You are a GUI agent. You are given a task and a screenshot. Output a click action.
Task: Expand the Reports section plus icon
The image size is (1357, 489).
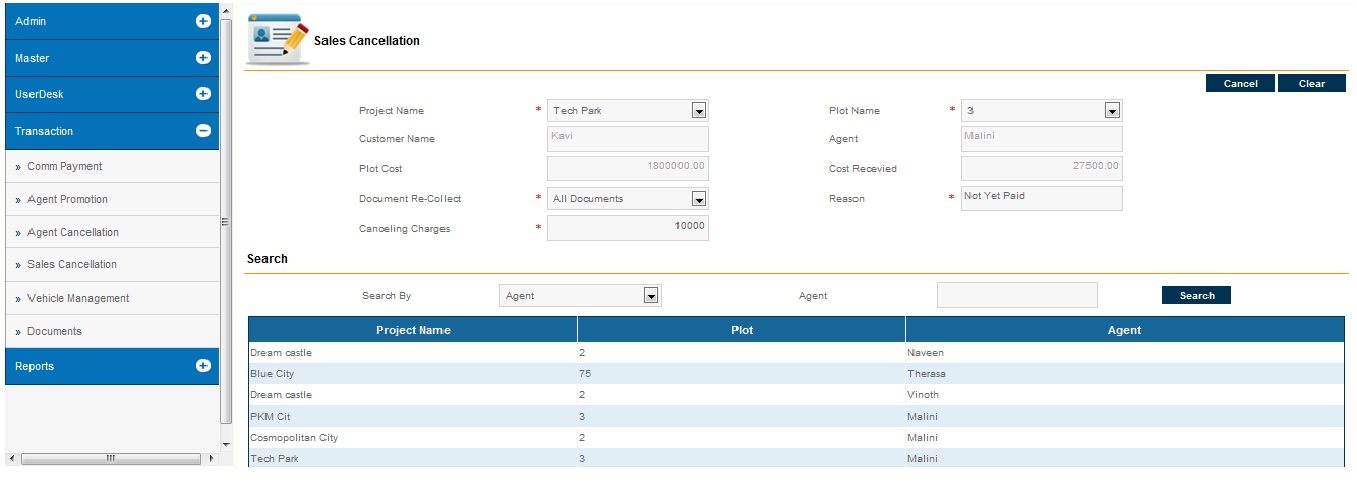(x=203, y=366)
